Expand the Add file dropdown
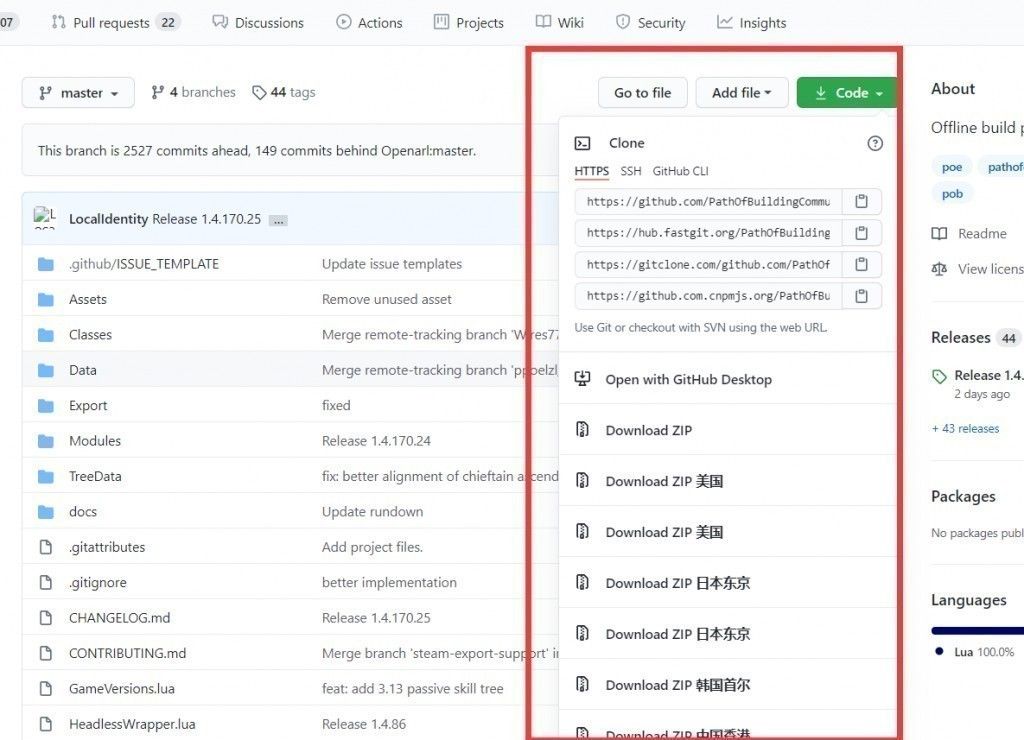The image size is (1024, 740). point(742,93)
